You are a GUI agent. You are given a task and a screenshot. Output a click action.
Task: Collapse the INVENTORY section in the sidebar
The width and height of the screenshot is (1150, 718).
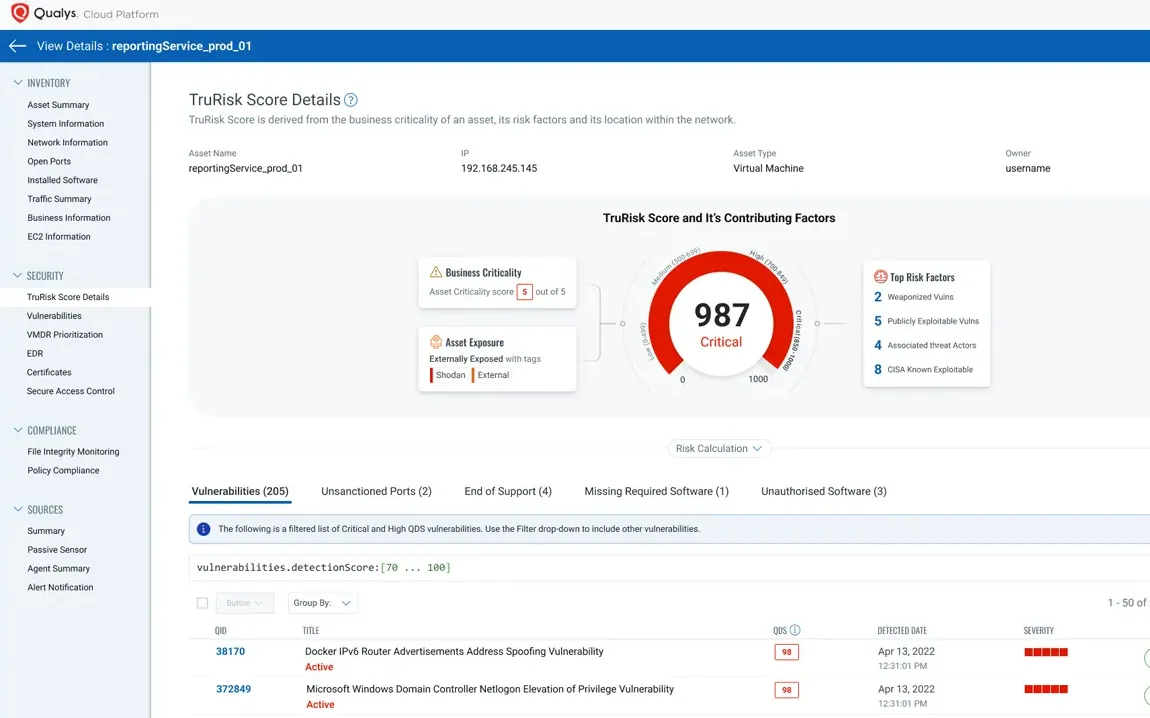(x=17, y=82)
